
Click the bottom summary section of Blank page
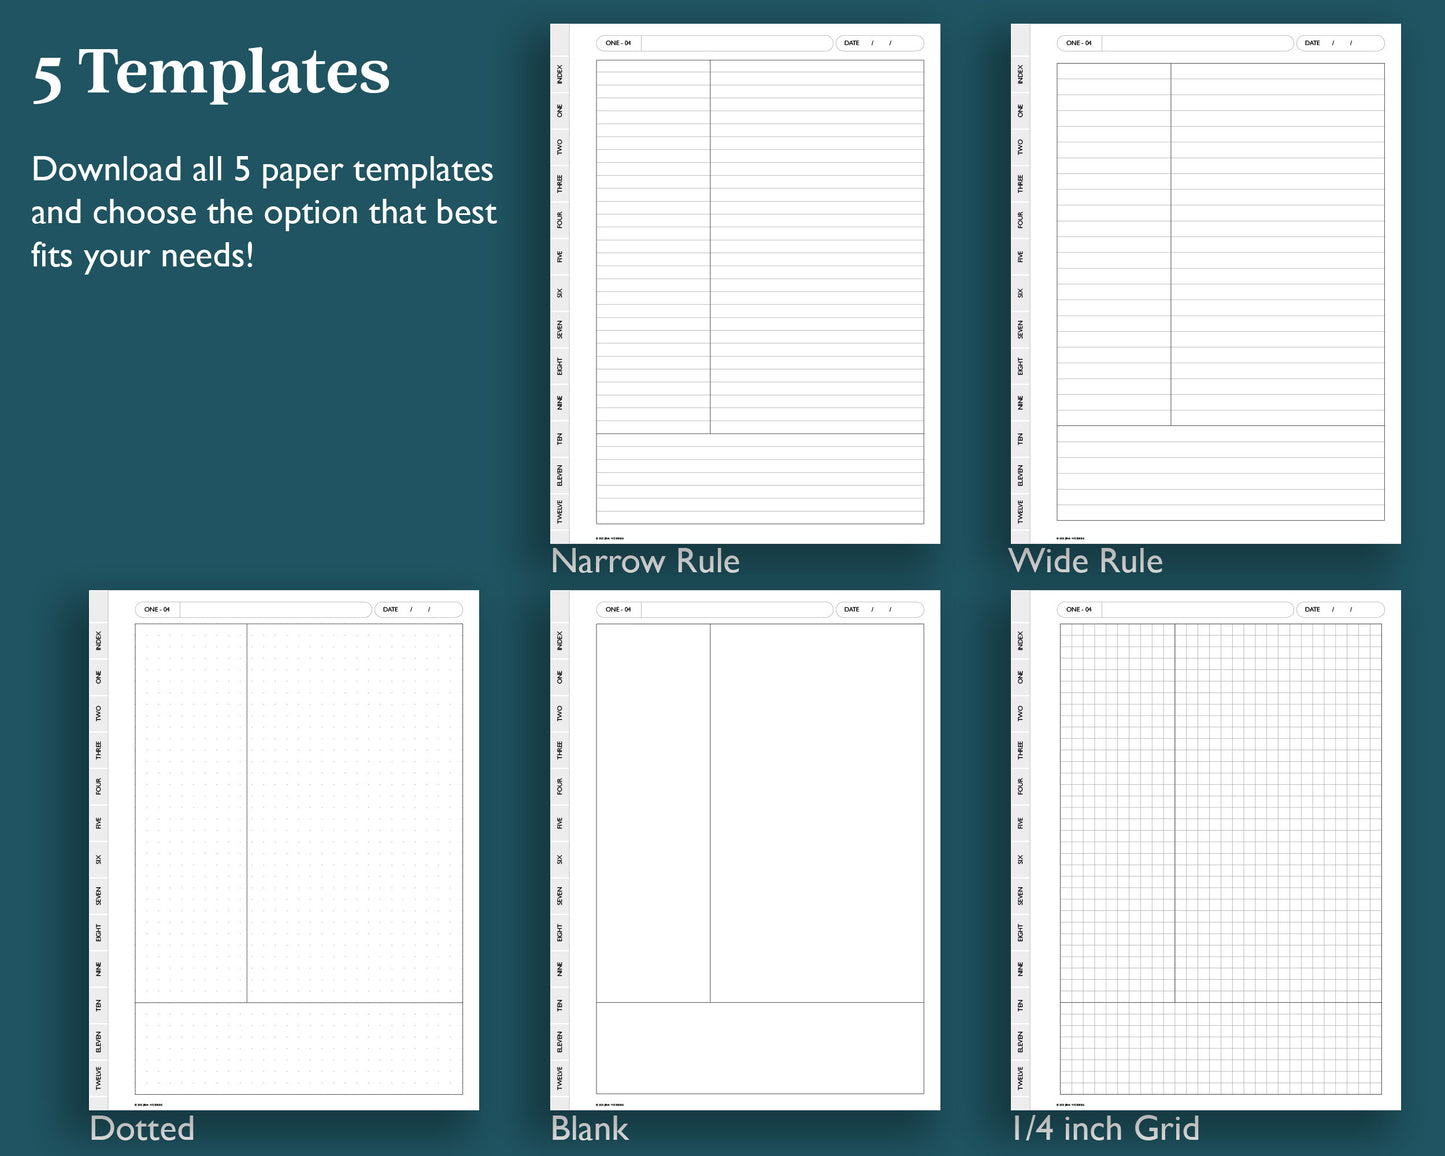point(760,1048)
